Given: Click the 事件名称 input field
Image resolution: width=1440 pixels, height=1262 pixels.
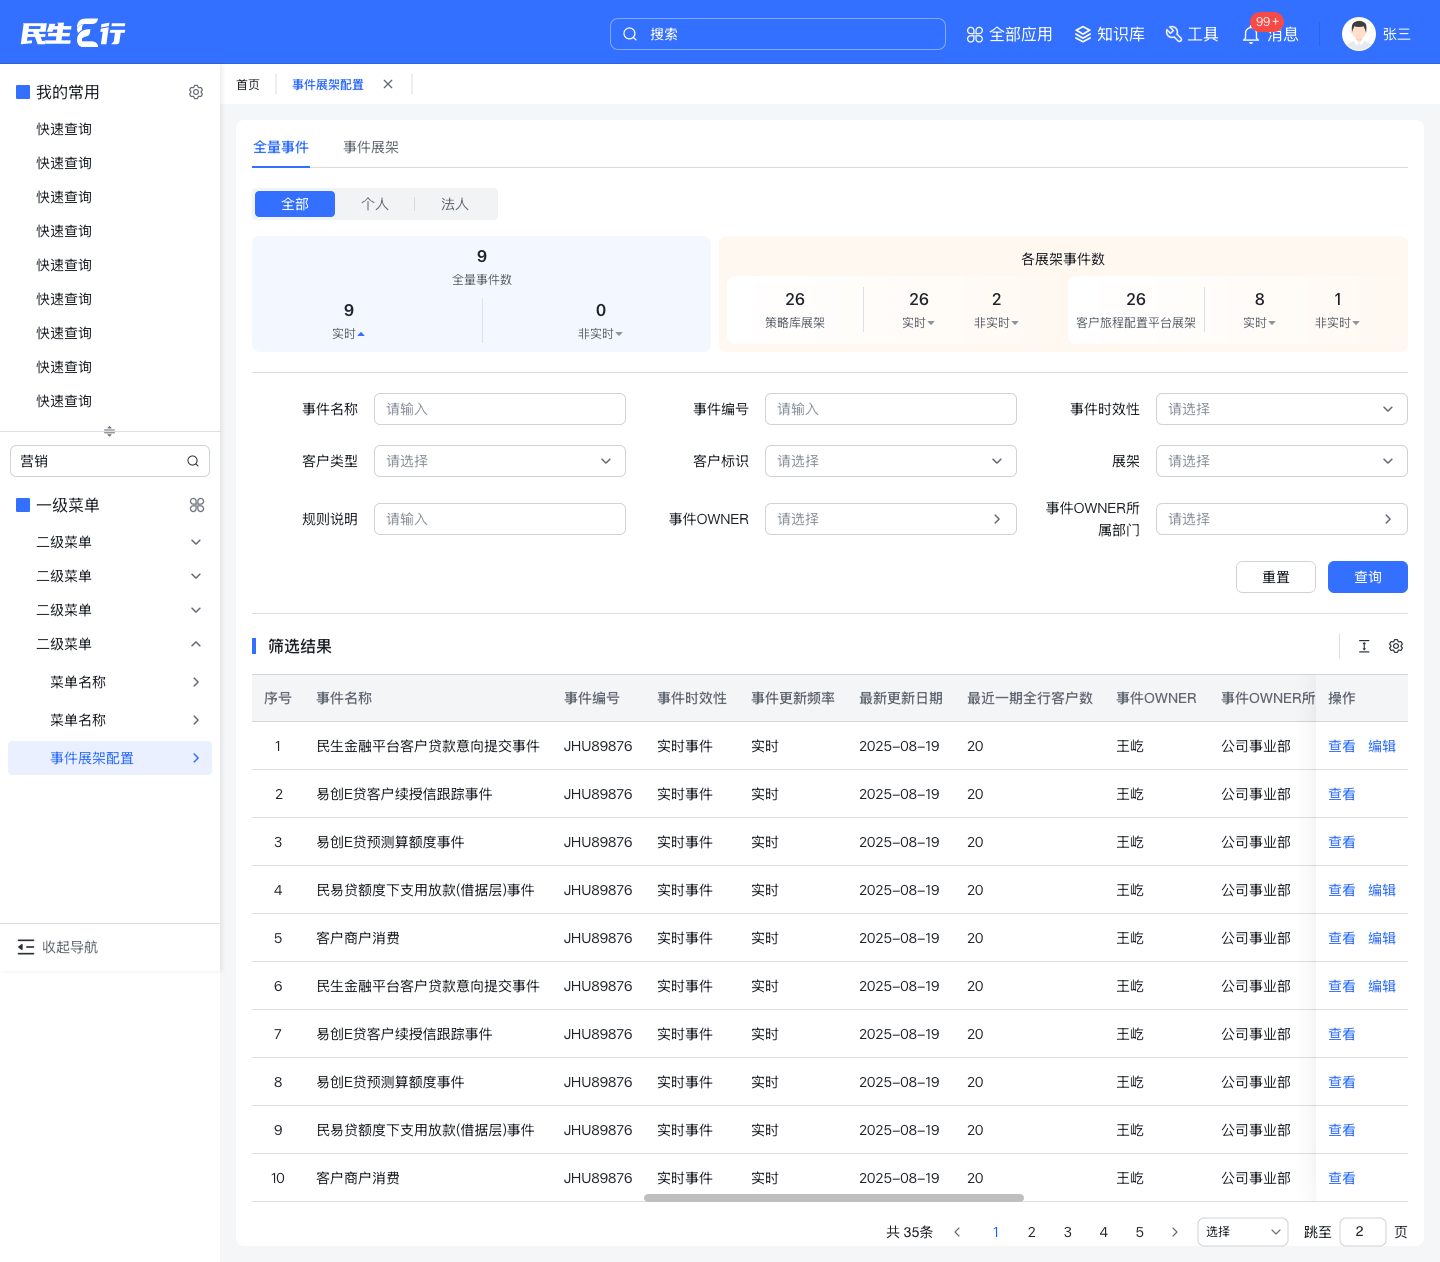Looking at the screenshot, I should pos(500,409).
